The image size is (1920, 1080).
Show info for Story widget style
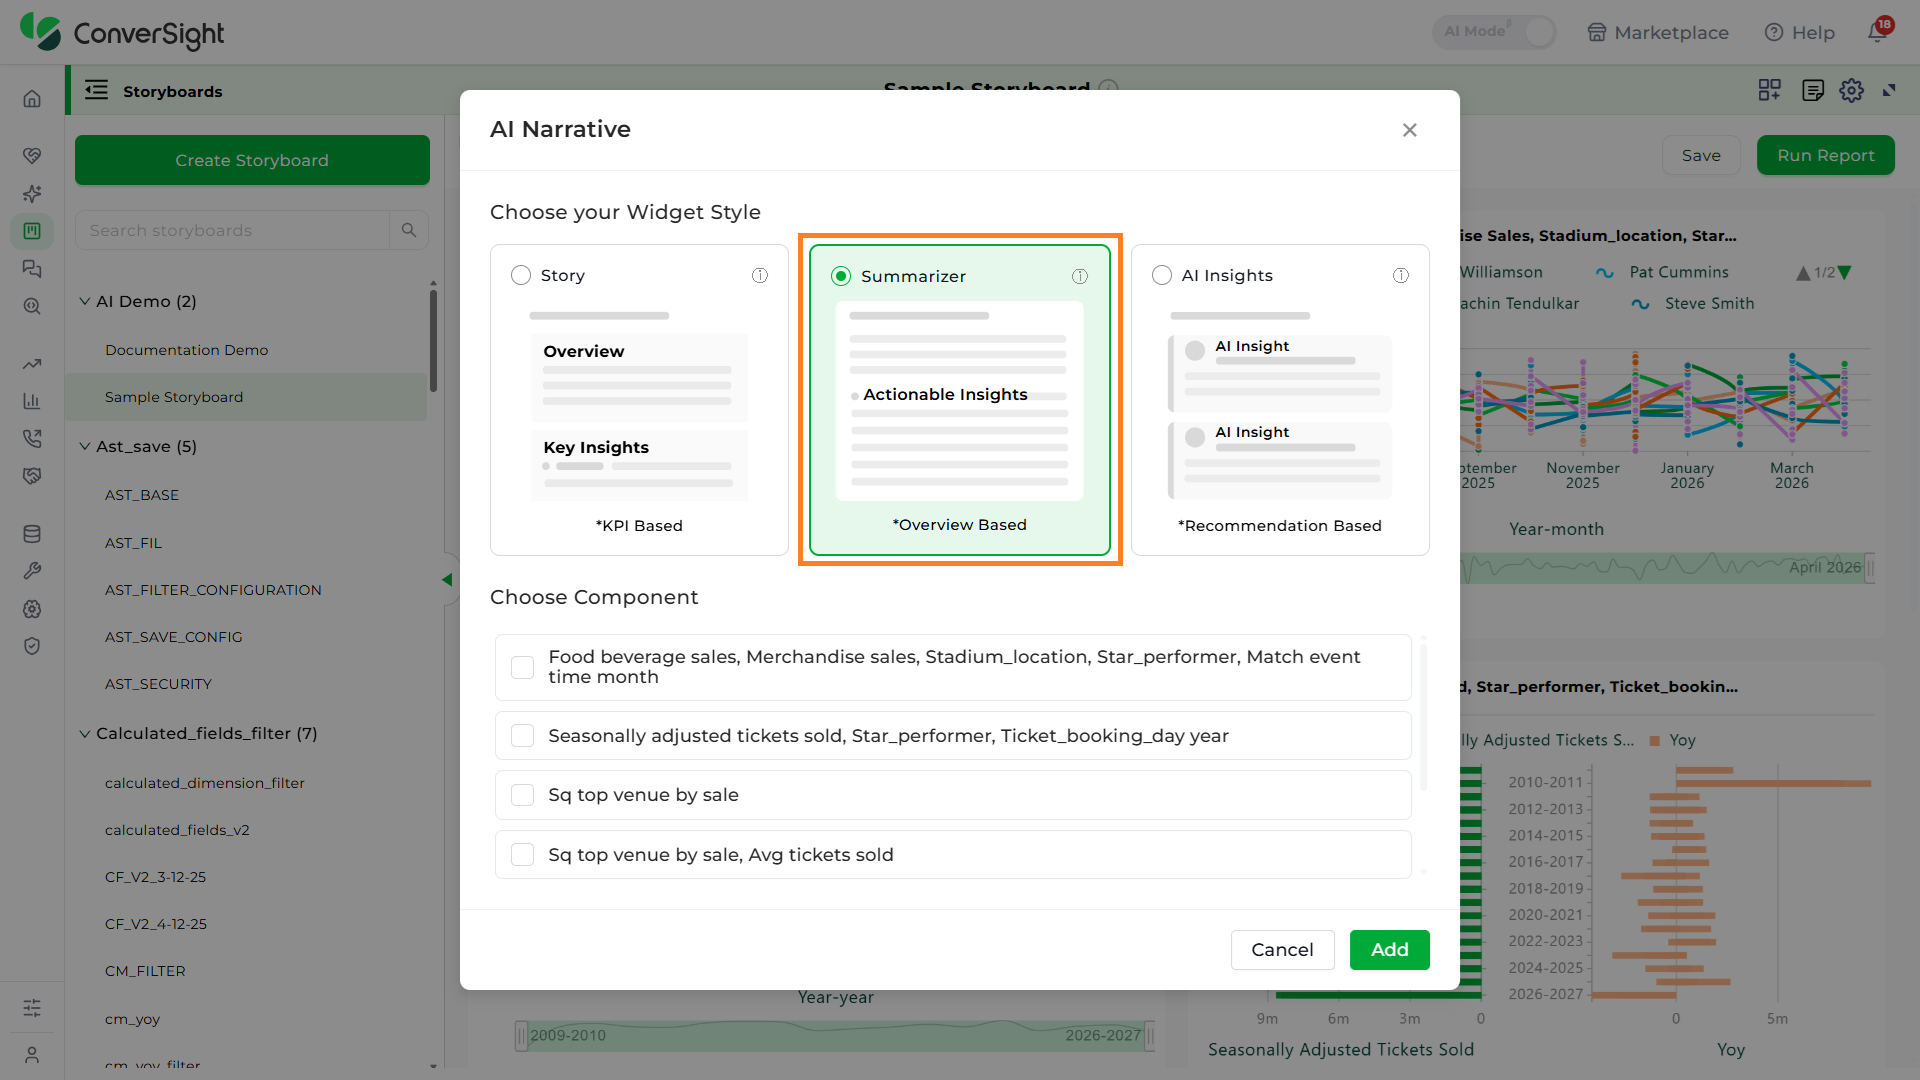[760, 275]
